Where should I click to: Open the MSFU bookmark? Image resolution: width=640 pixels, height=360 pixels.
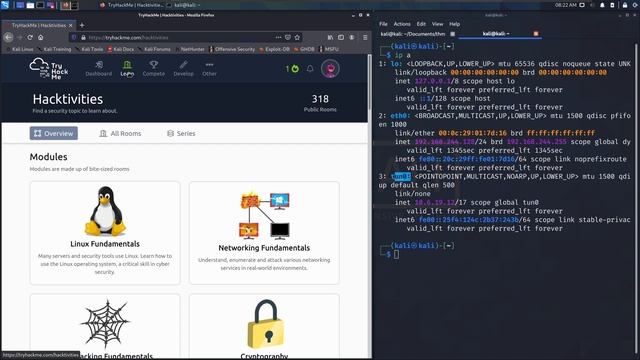[x=329, y=49]
